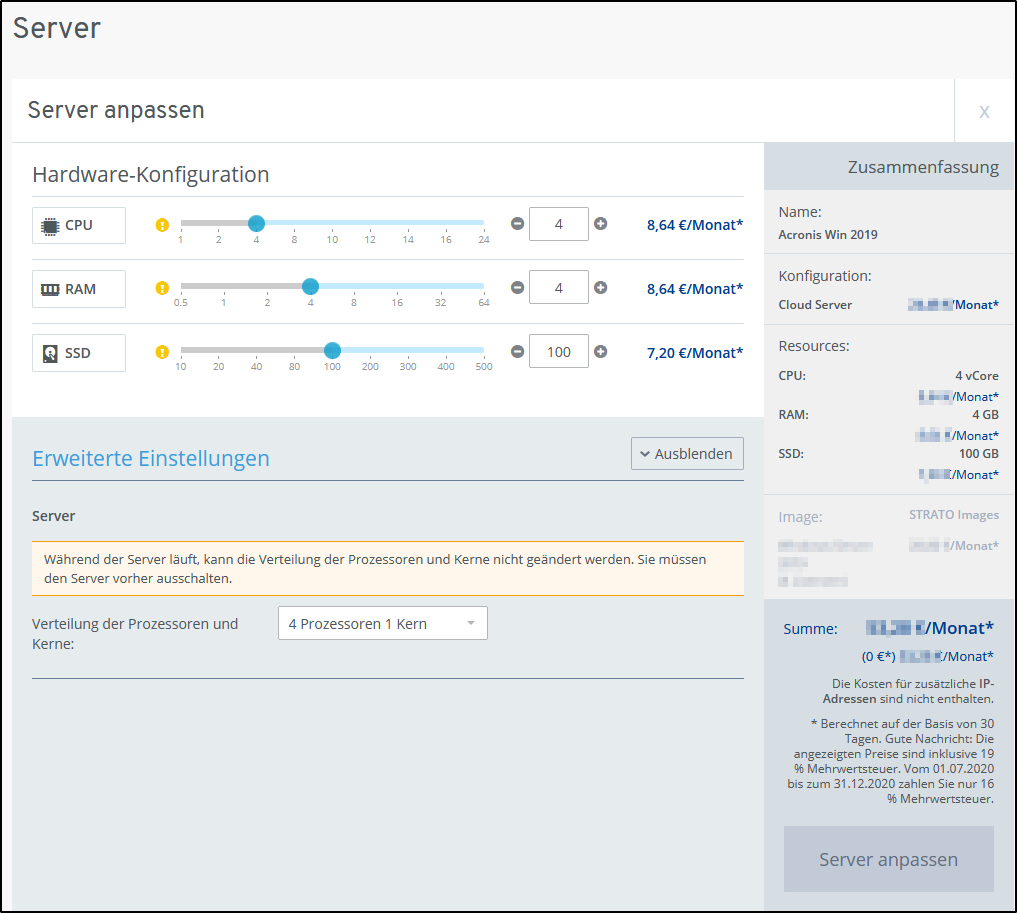
Task: Click the CPU slider handle
Action: tap(256, 223)
